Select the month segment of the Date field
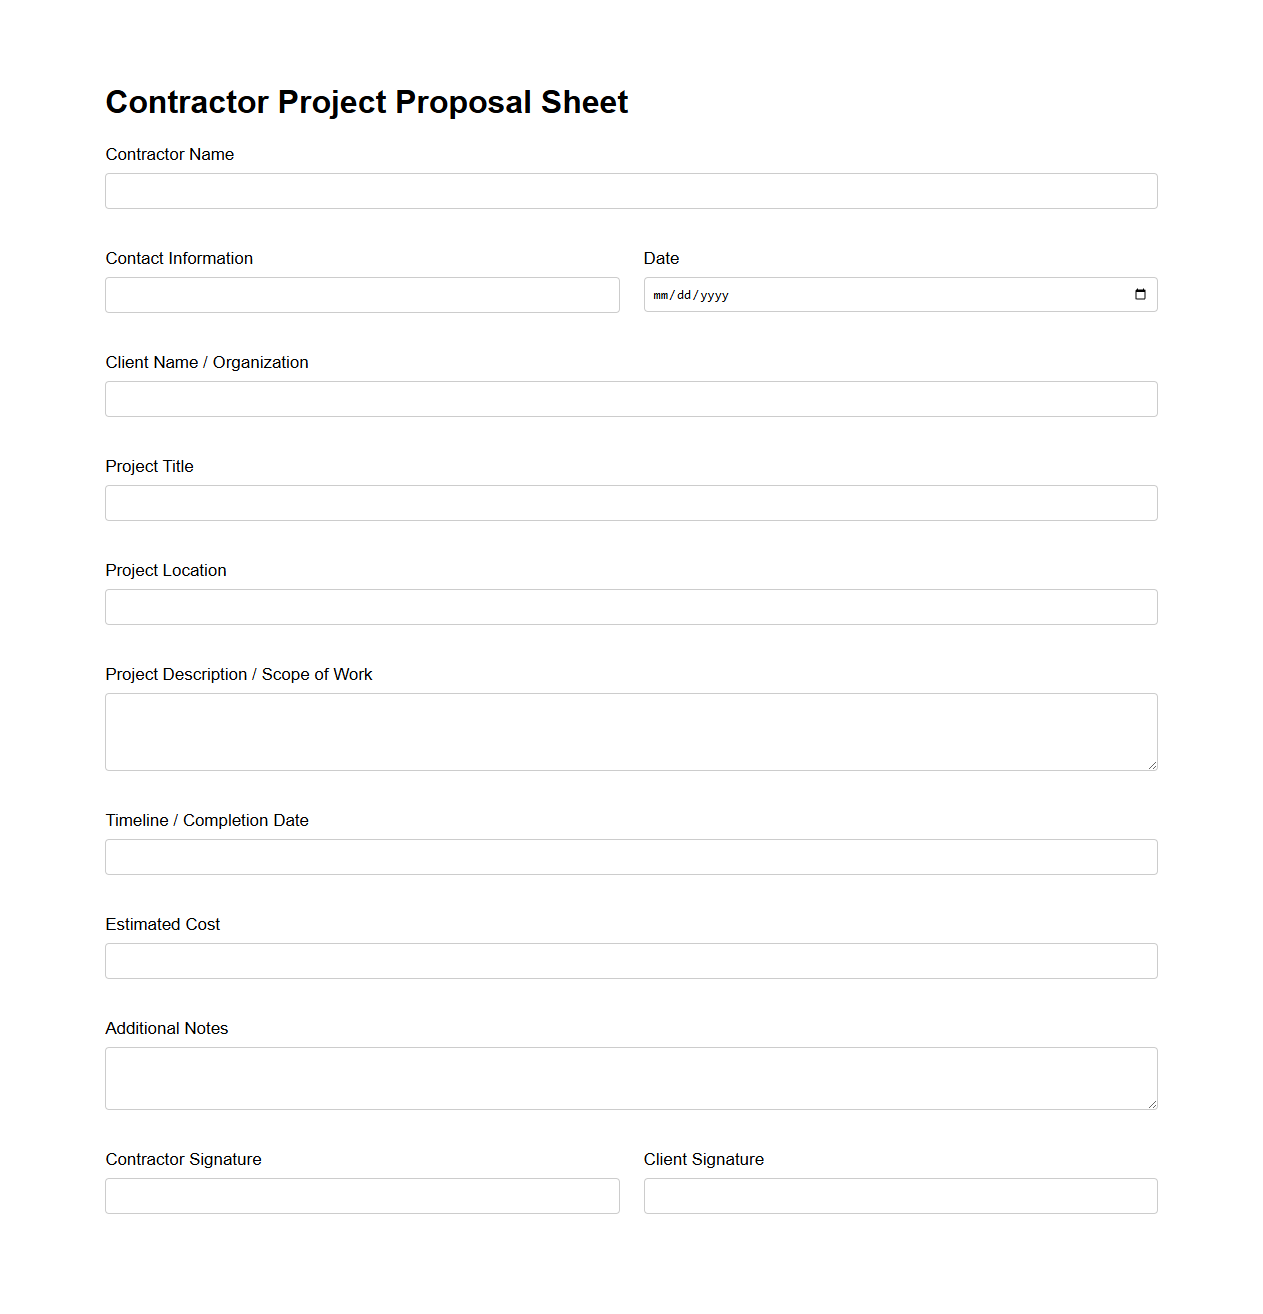 click(661, 295)
